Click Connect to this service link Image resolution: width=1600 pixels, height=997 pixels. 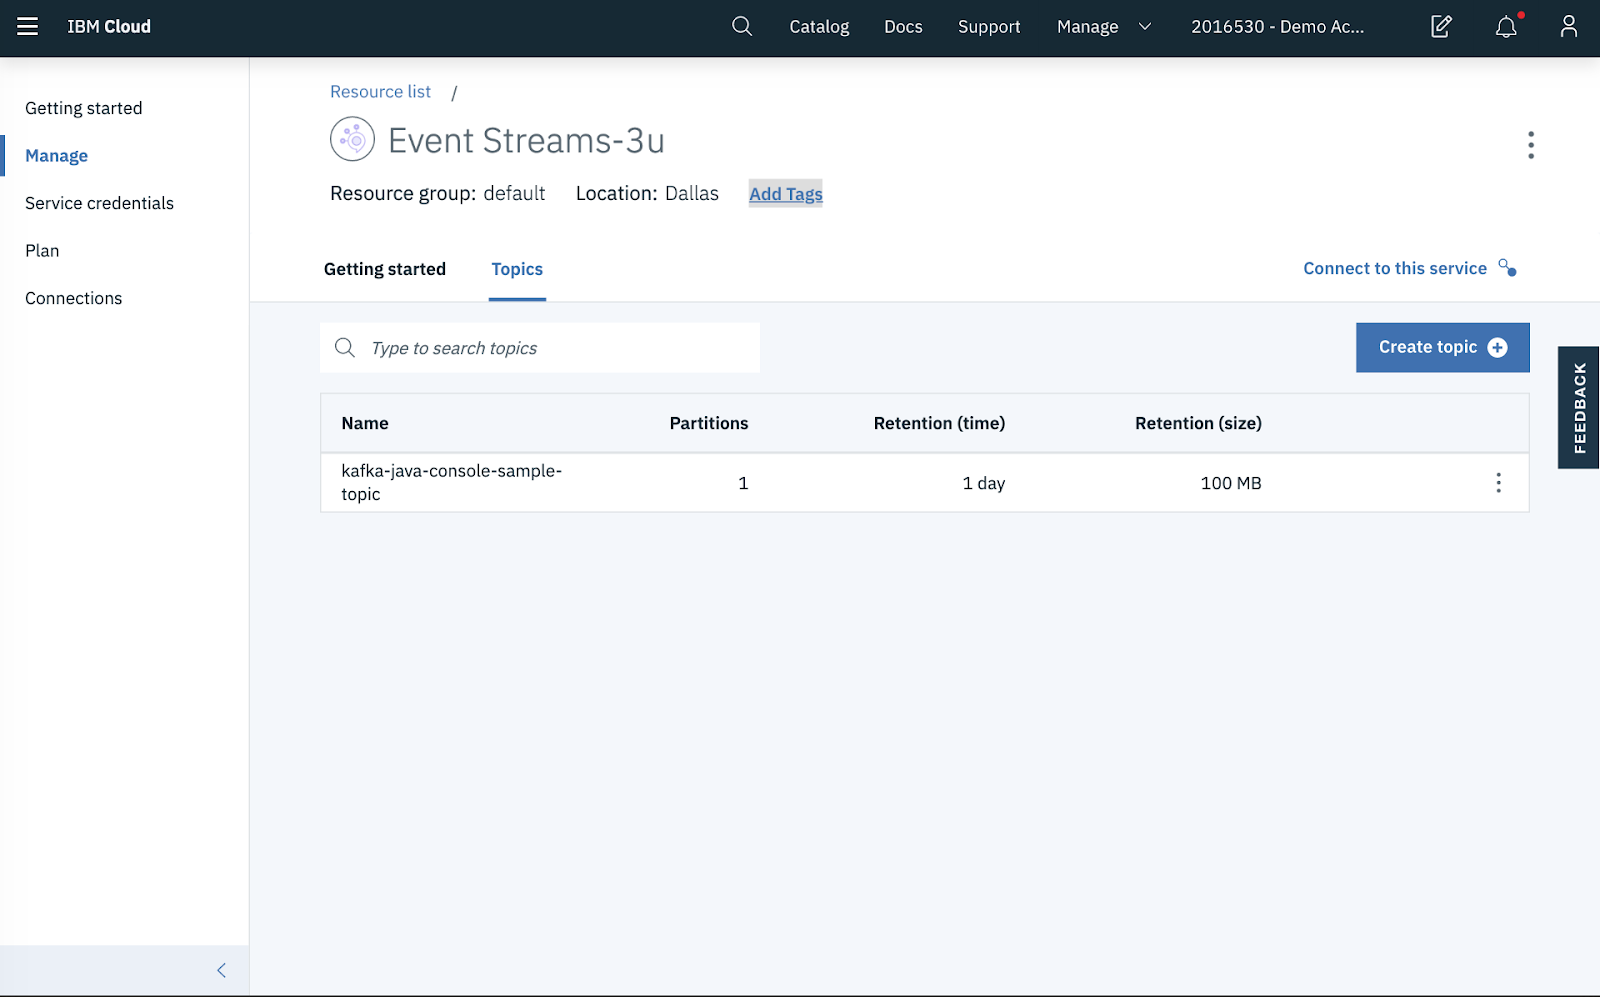[1394, 268]
